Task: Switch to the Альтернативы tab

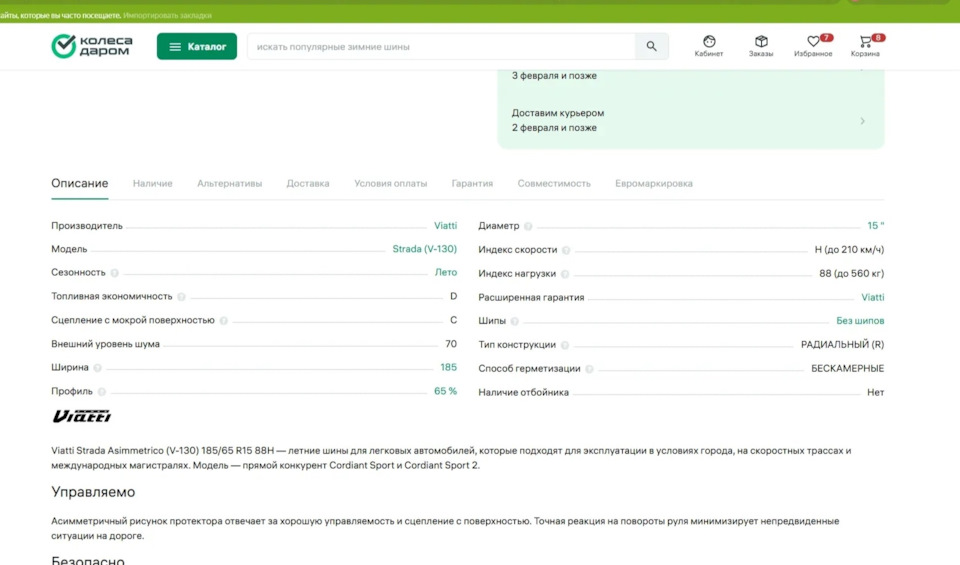Action: click(230, 183)
